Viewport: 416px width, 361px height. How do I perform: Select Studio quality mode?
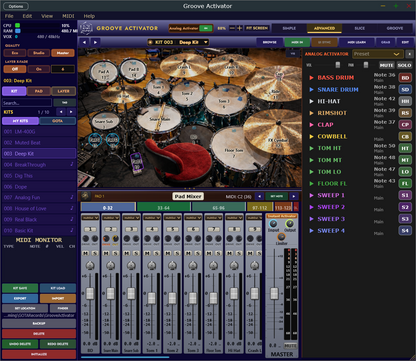click(39, 53)
